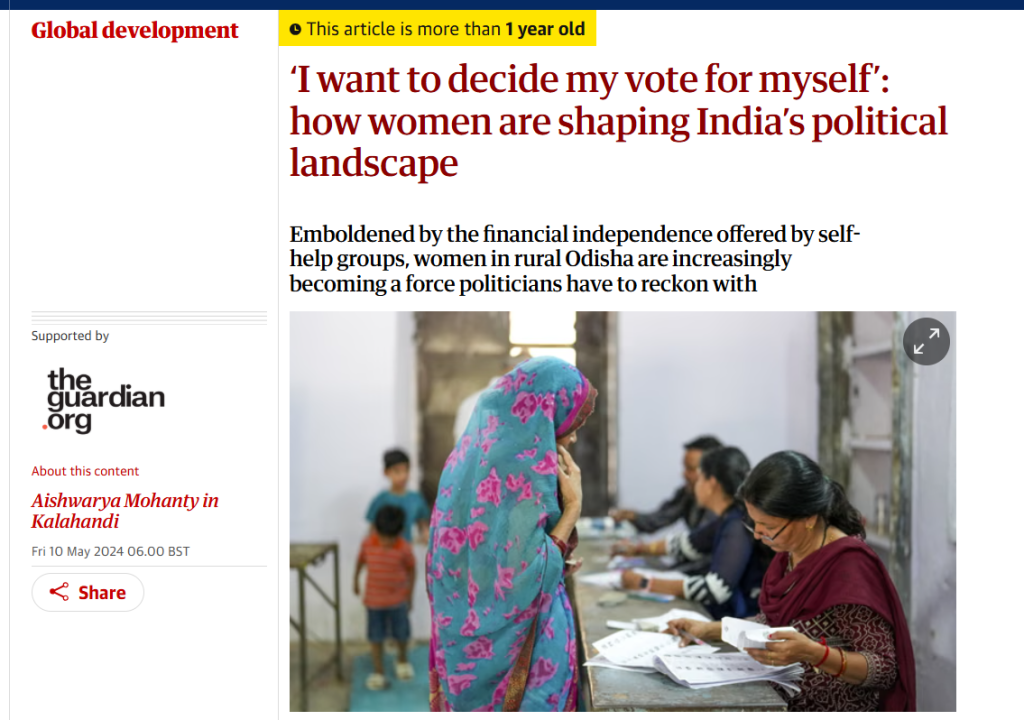The width and height of the screenshot is (1024, 720).
Task: Click the 'Kalahandi' location in the byline
Action: point(75,522)
